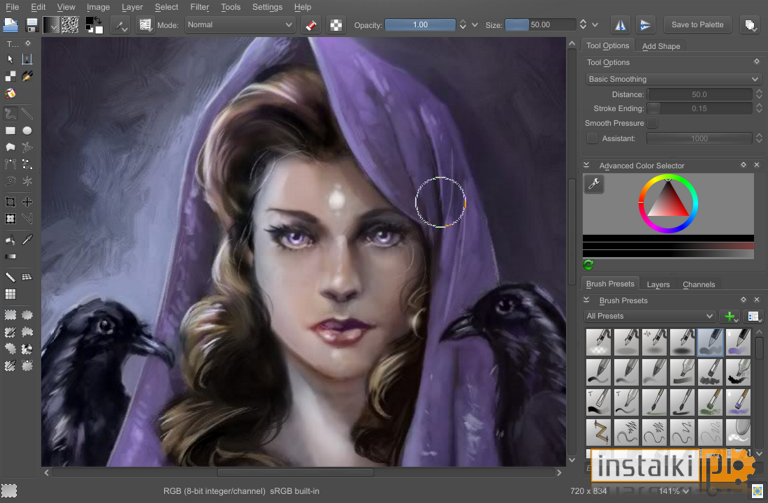Click green refresh icon under color selector
Viewport: 768px width, 503px height.
coord(588,265)
